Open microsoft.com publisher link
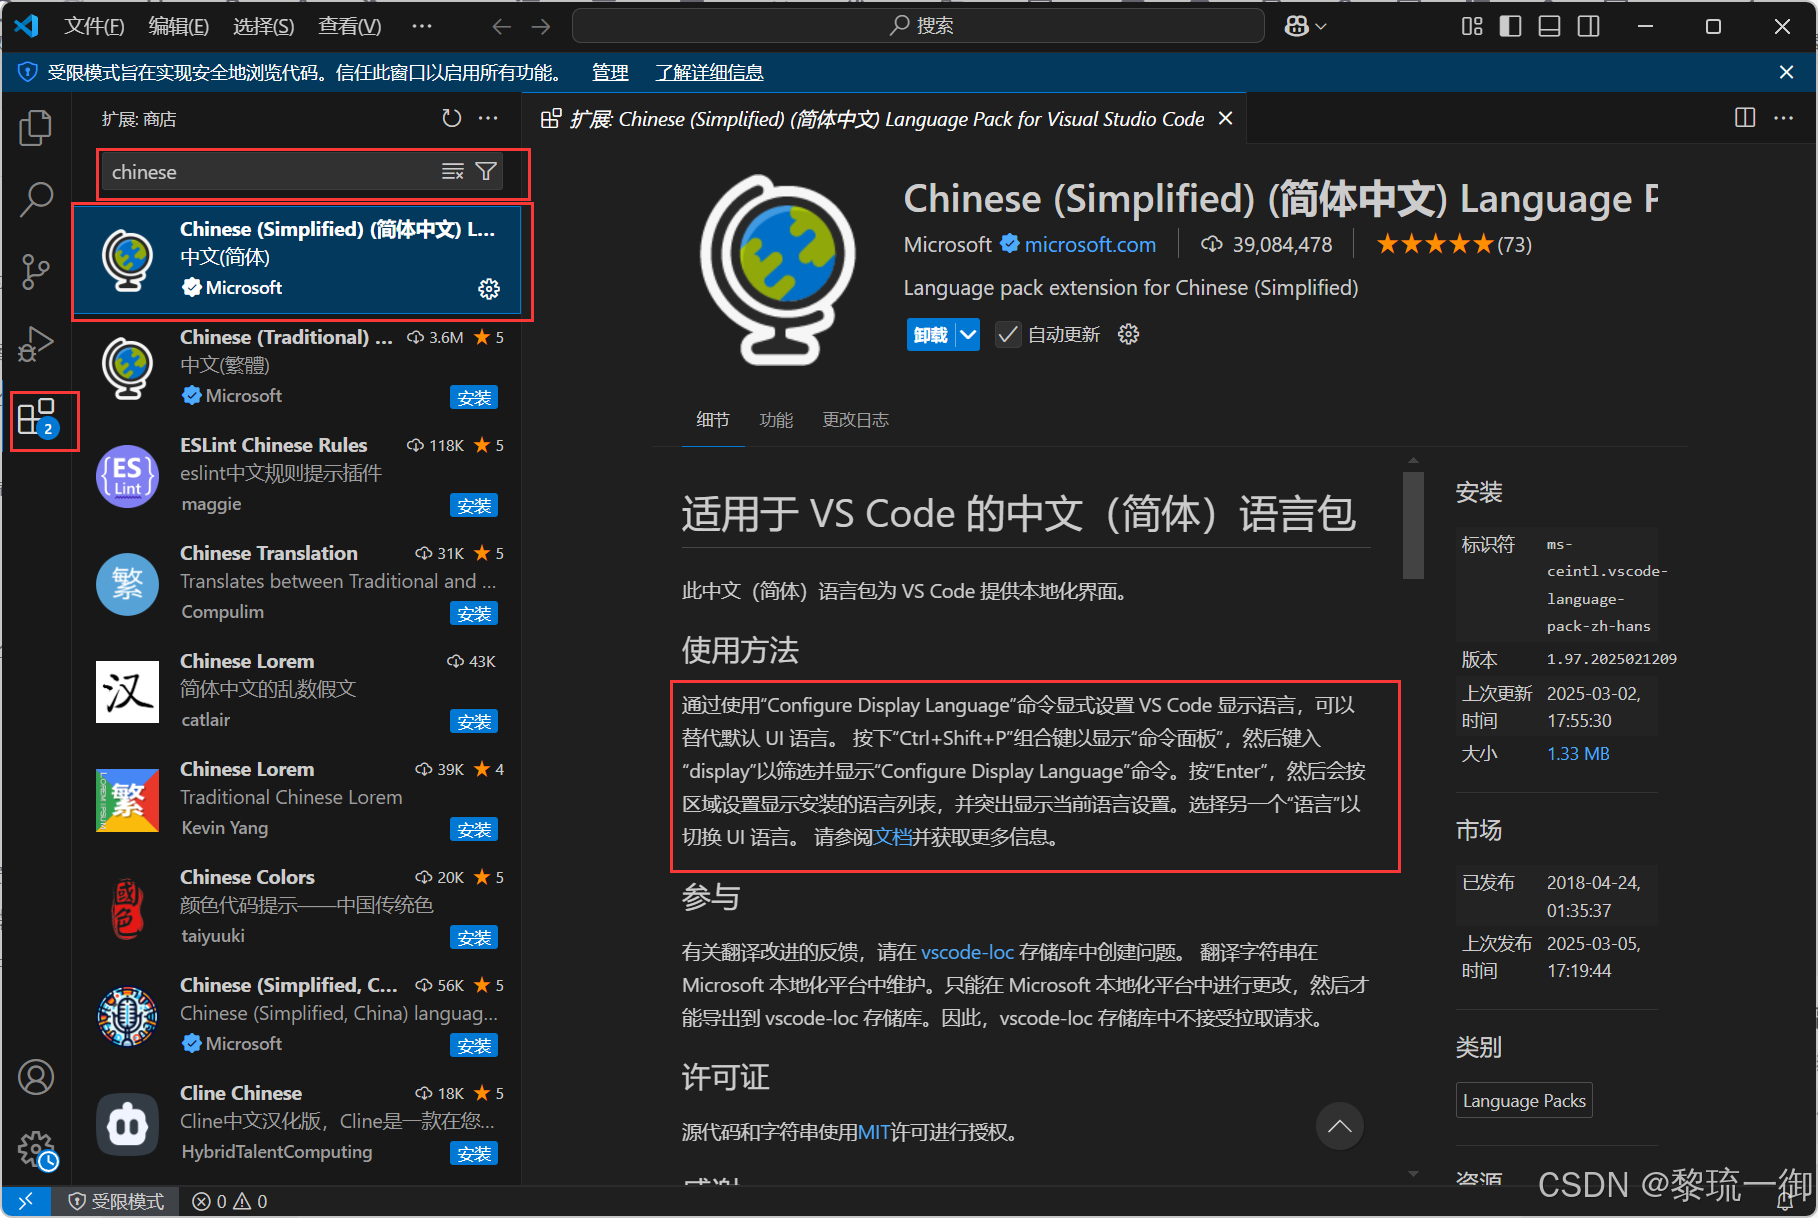 [x=1090, y=245]
